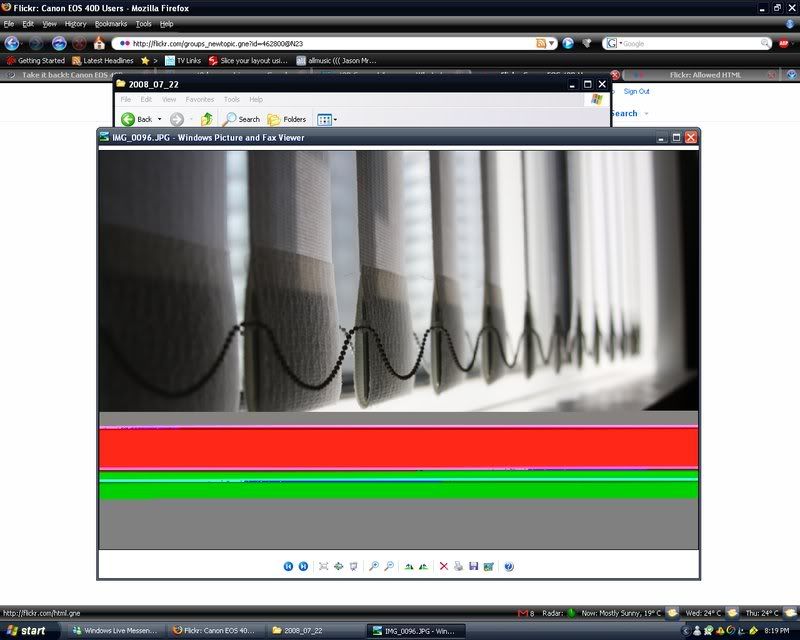Delete picture with red X icon
800x640 pixels.
click(443, 566)
